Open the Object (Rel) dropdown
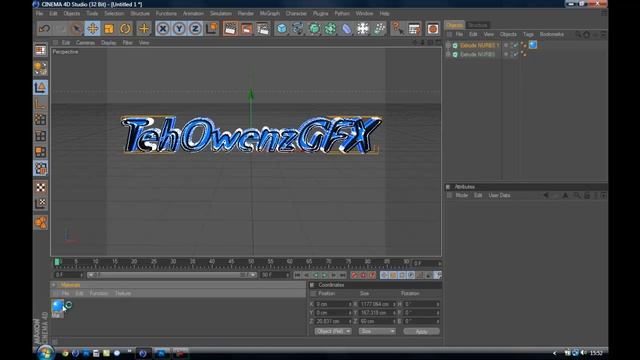The width and height of the screenshot is (640, 360). tap(333, 331)
